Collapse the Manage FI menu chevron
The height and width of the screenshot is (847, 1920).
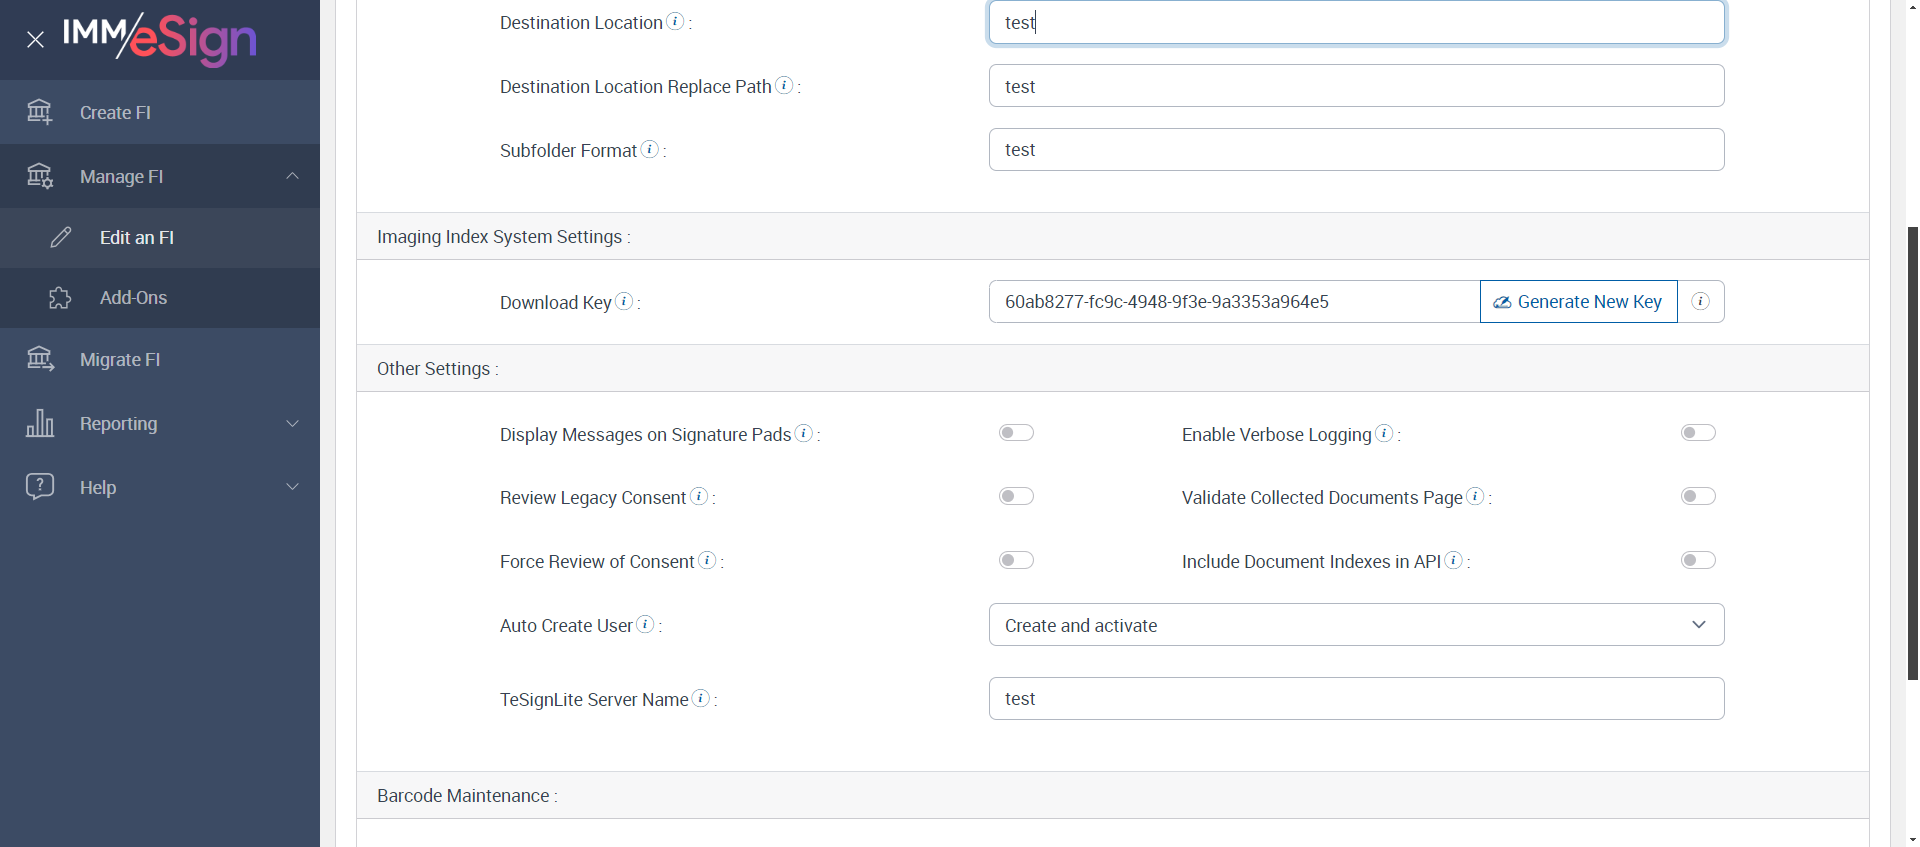pyautogui.click(x=292, y=176)
